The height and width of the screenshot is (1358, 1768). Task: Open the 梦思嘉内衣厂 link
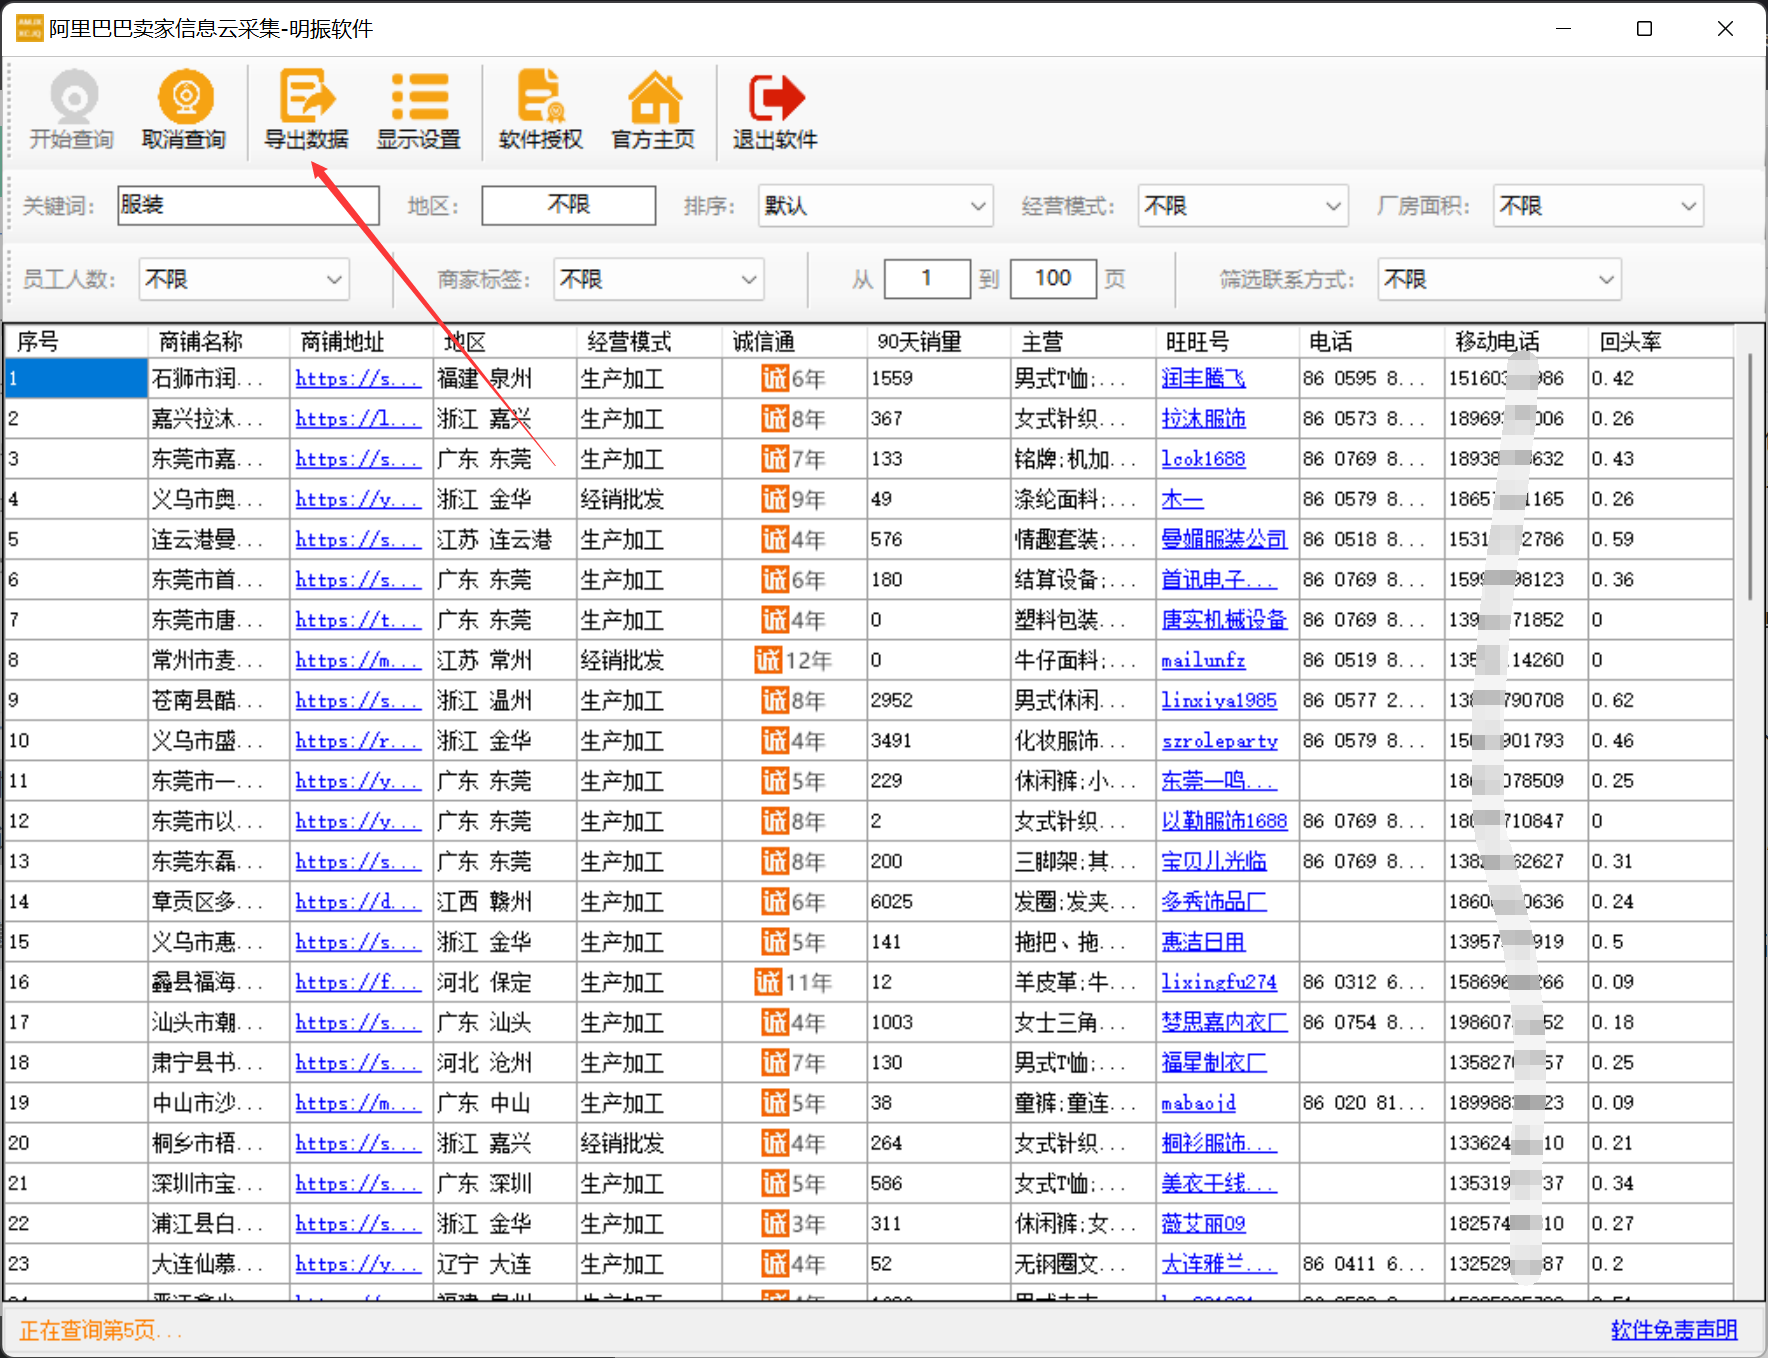tap(1224, 1022)
